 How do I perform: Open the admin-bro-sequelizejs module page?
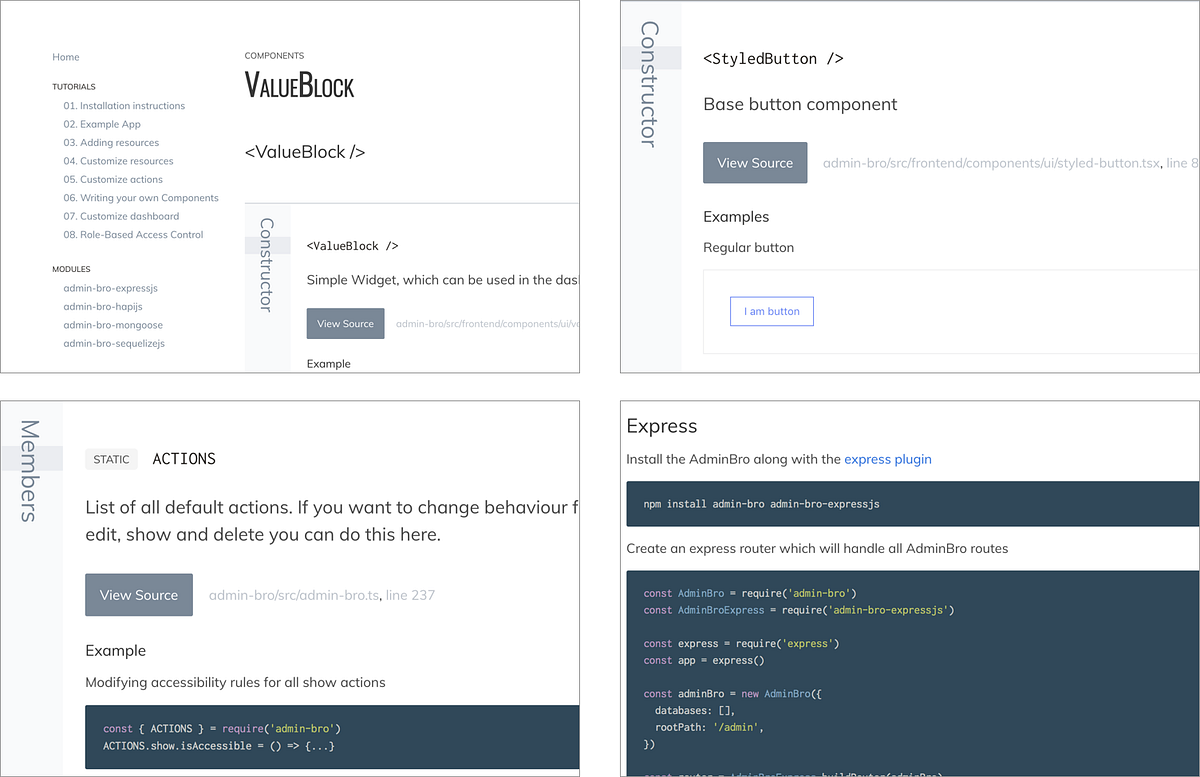point(111,343)
